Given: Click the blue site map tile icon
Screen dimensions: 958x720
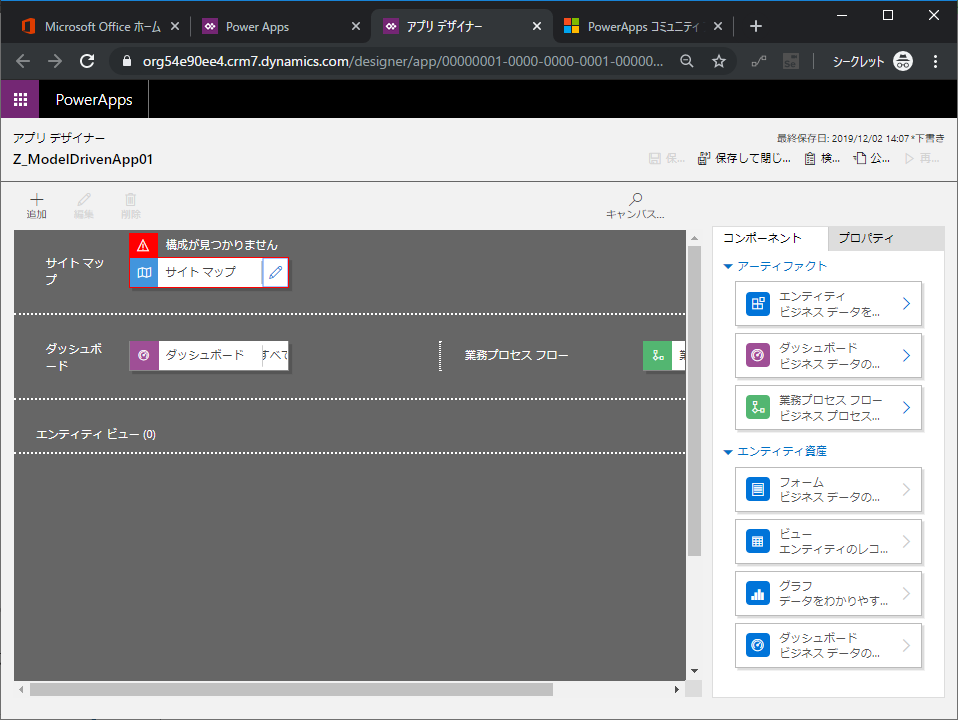Looking at the screenshot, I should (x=144, y=273).
